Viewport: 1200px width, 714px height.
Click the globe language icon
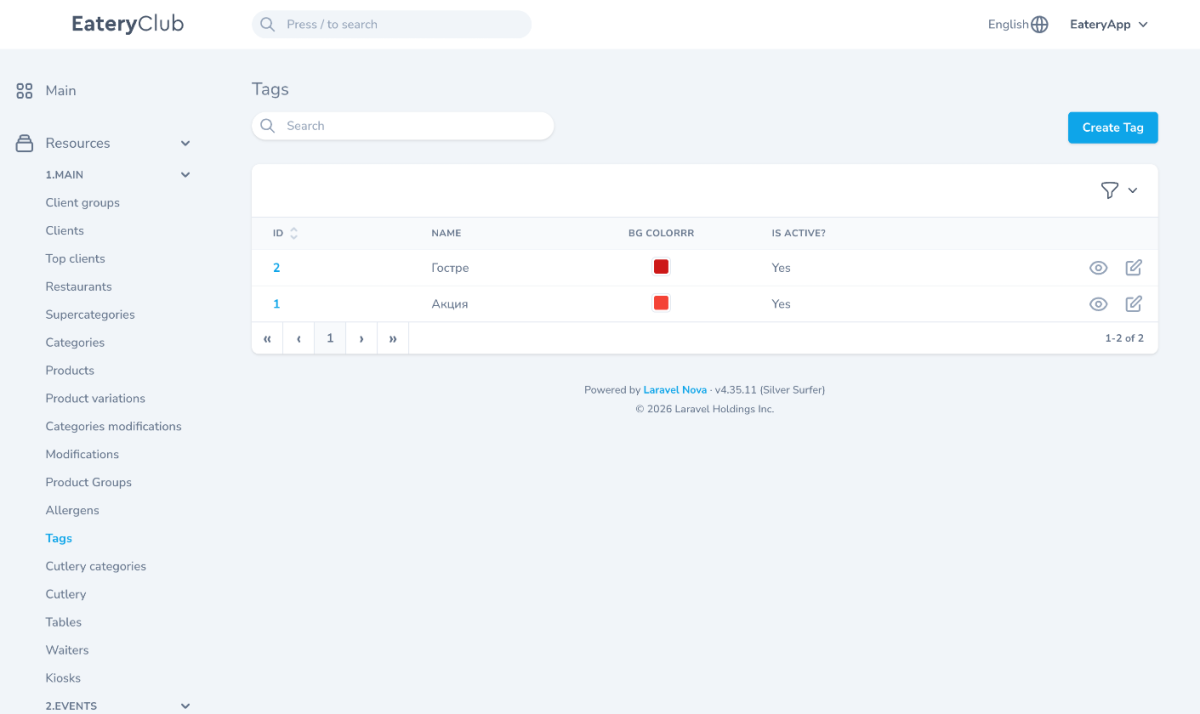(x=1040, y=24)
